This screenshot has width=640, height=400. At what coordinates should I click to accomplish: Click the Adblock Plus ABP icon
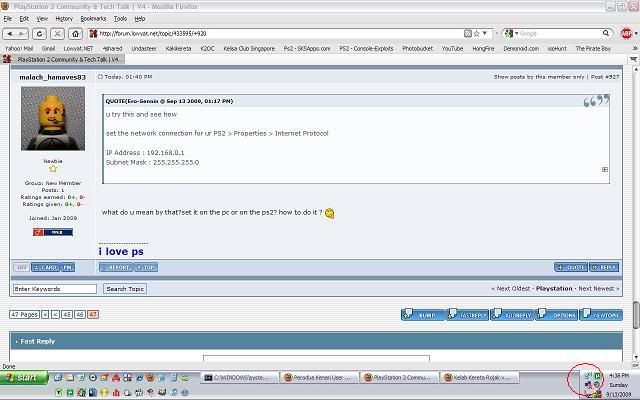pyautogui.click(x=626, y=33)
